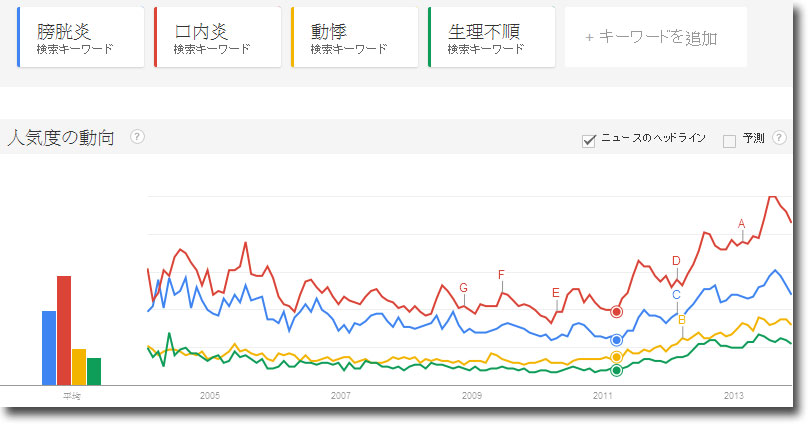Click blue data point circle on chart

pyautogui.click(x=616, y=340)
